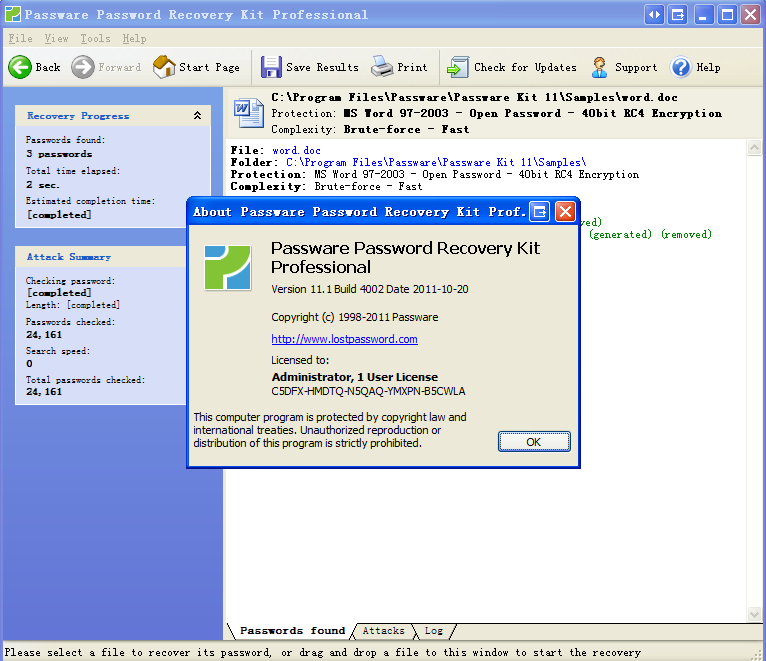Click OK in the About dialog

point(534,442)
